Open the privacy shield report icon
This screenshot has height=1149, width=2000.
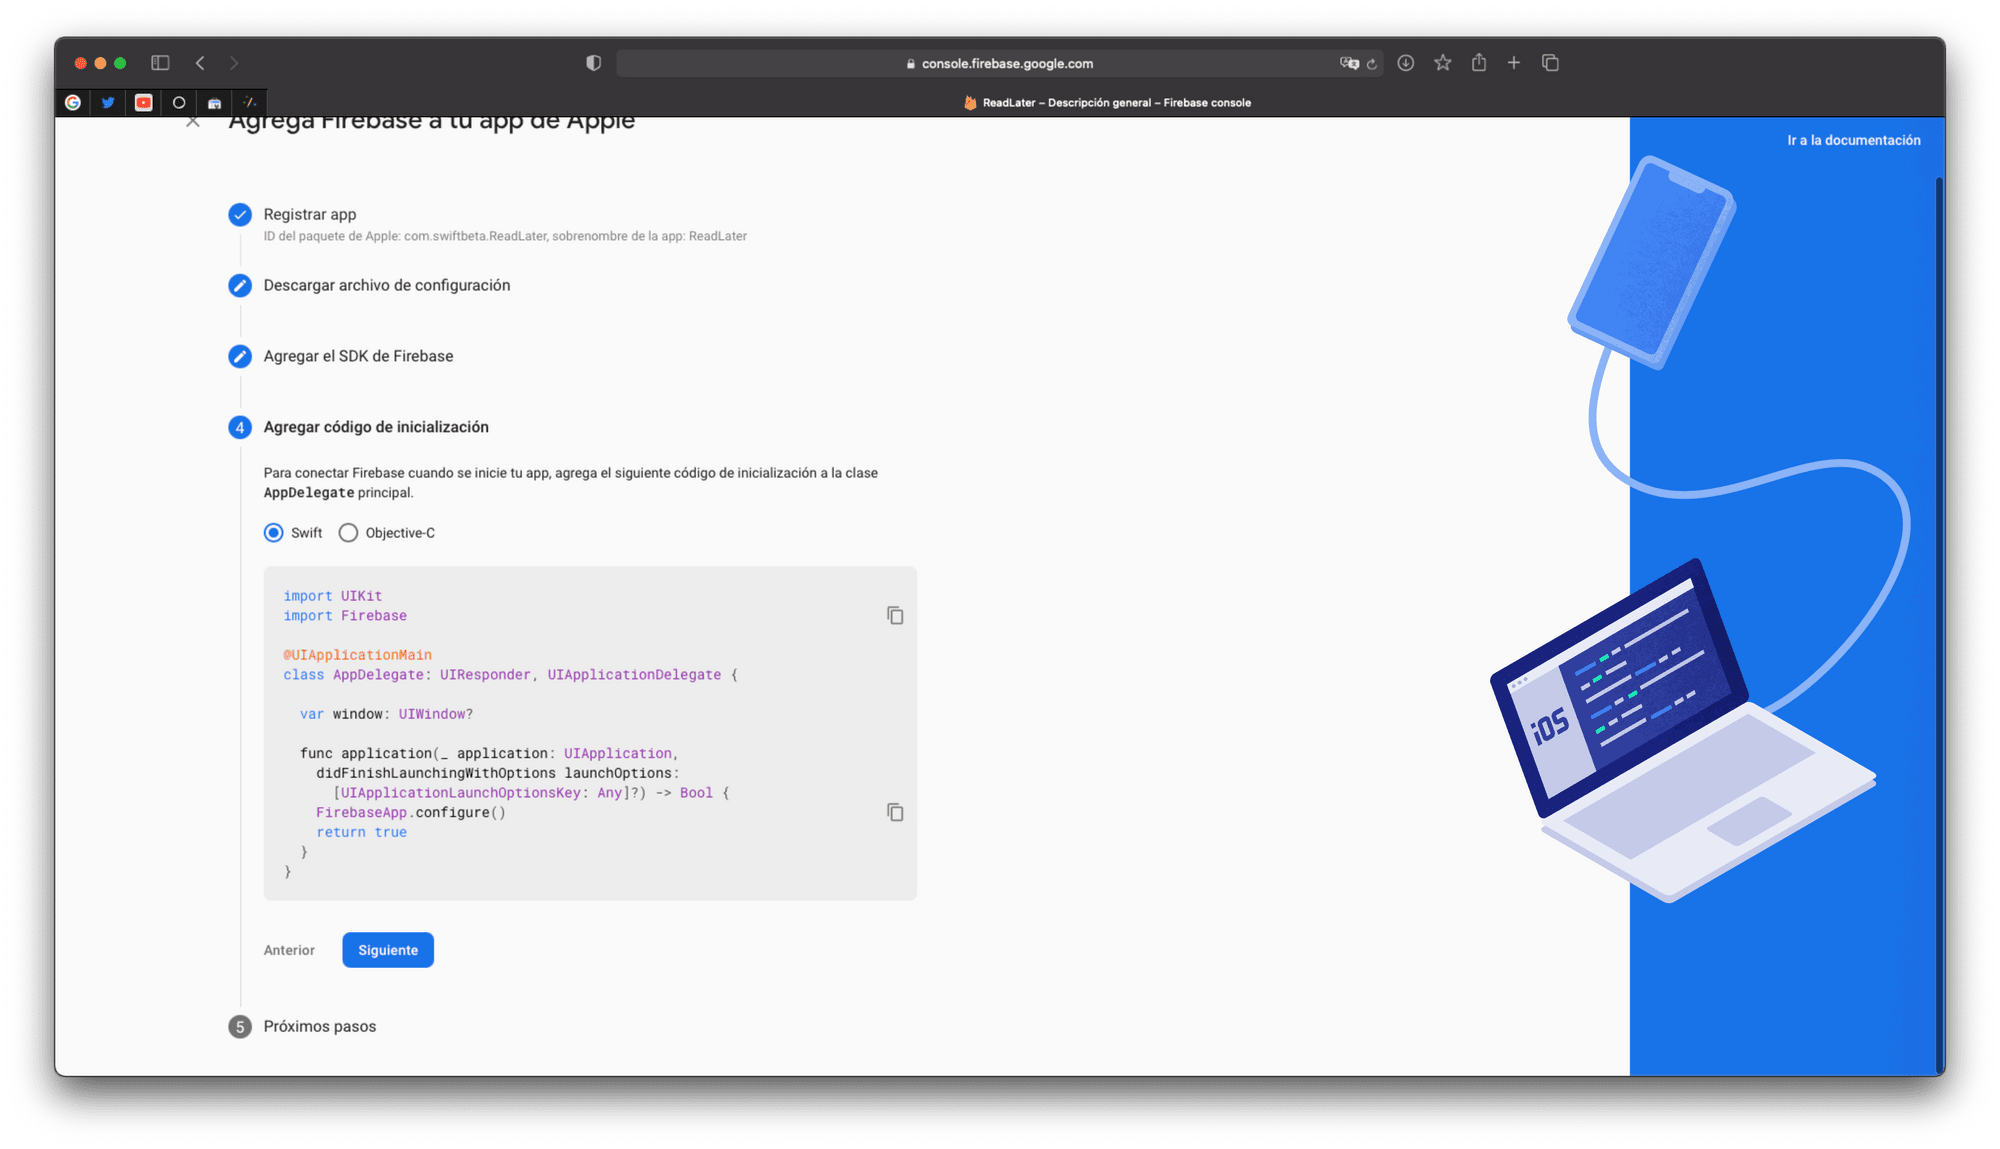[x=594, y=63]
